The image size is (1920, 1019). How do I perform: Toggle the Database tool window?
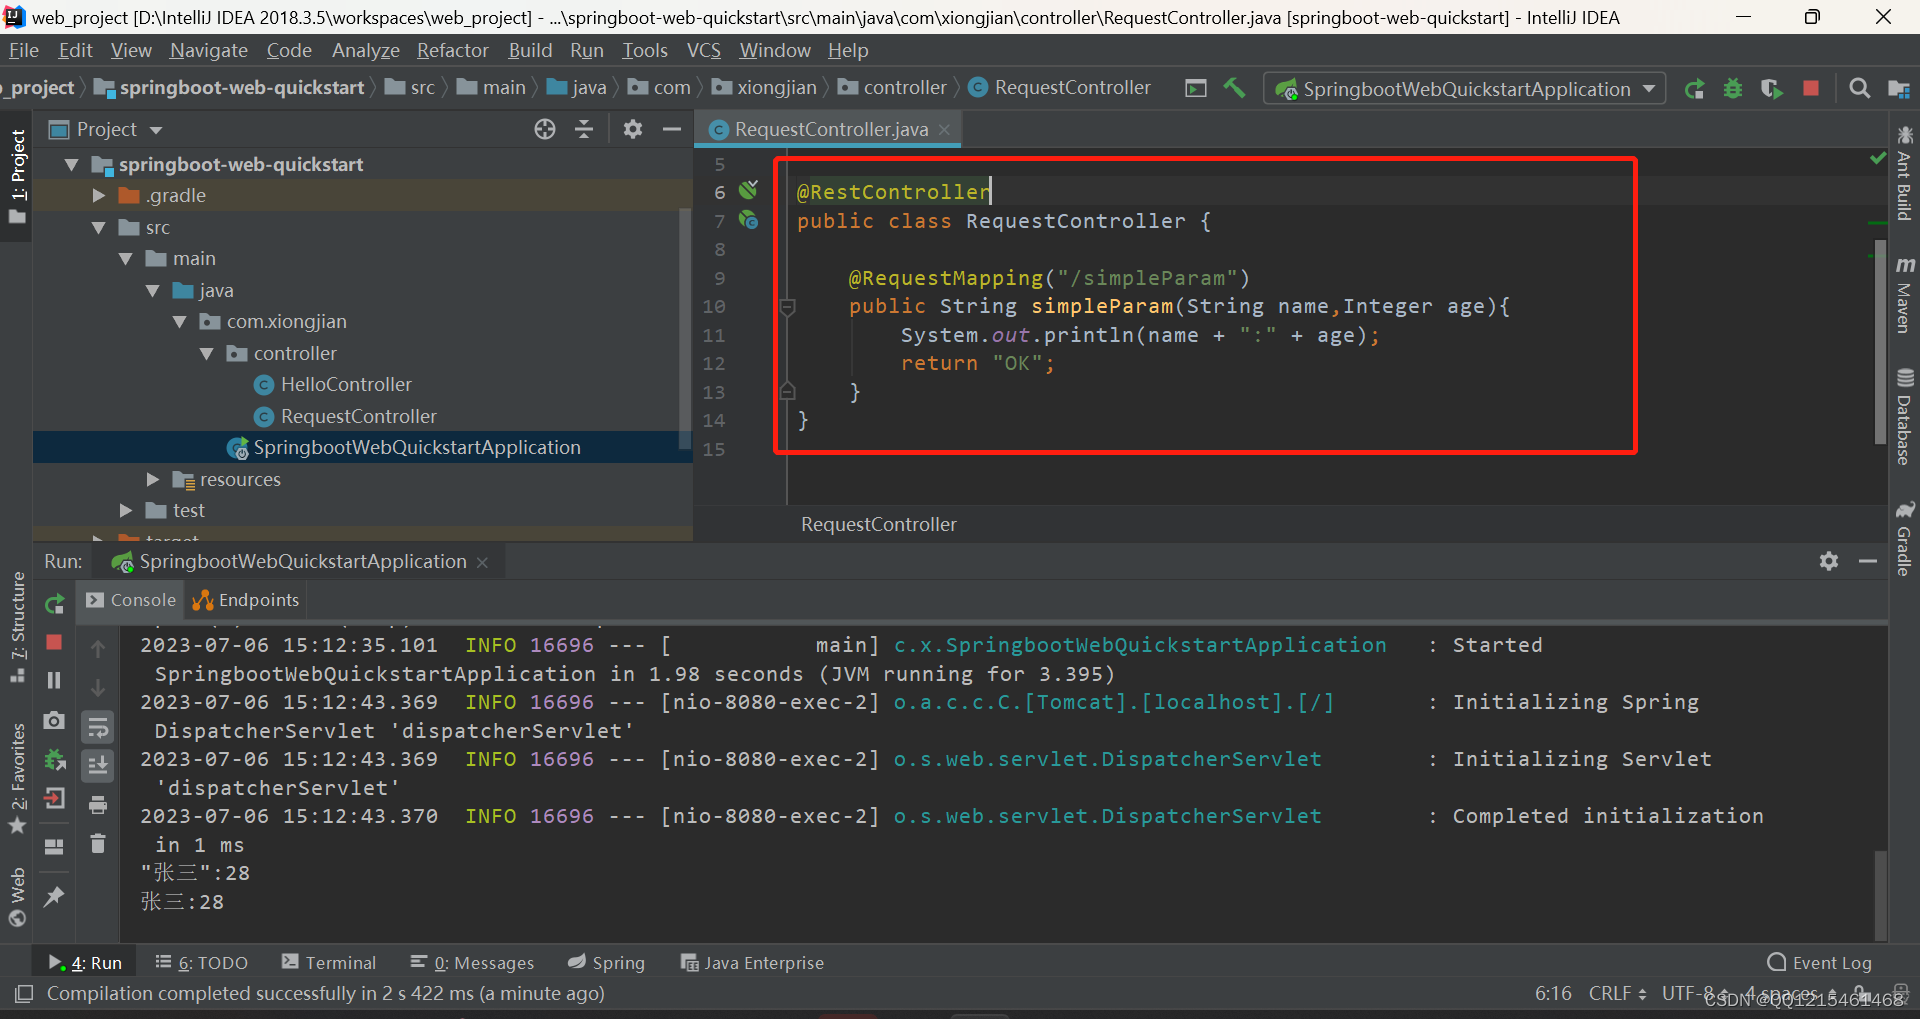[1905, 417]
